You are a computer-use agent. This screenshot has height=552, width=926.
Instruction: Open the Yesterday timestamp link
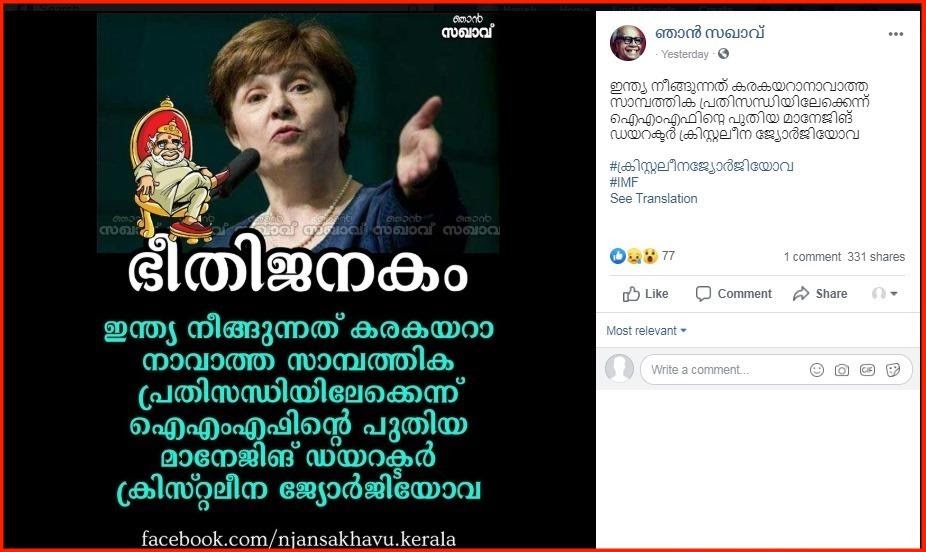(x=684, y=54)
